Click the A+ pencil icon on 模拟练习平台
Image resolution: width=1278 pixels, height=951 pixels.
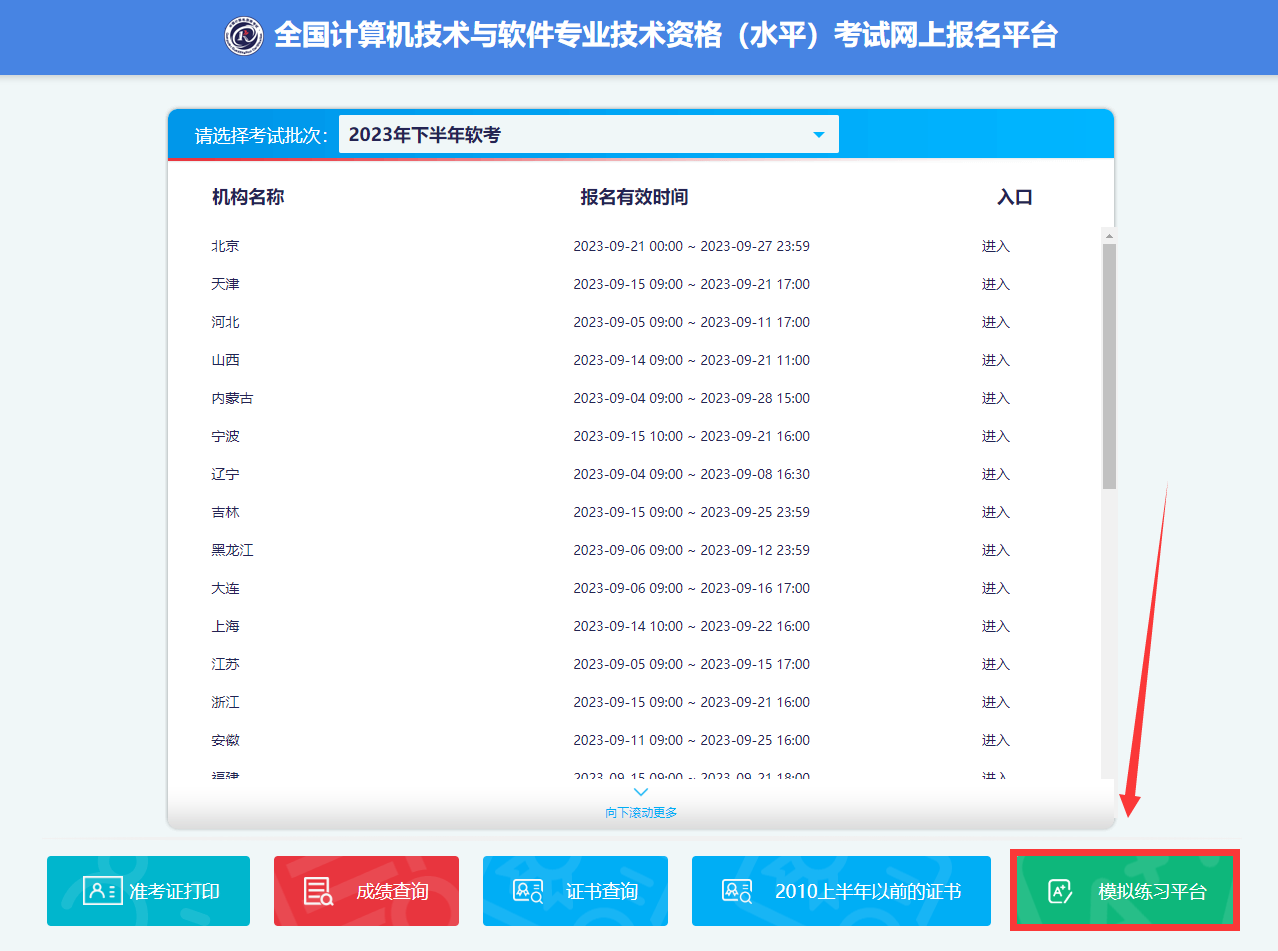tap(1060, 890)
